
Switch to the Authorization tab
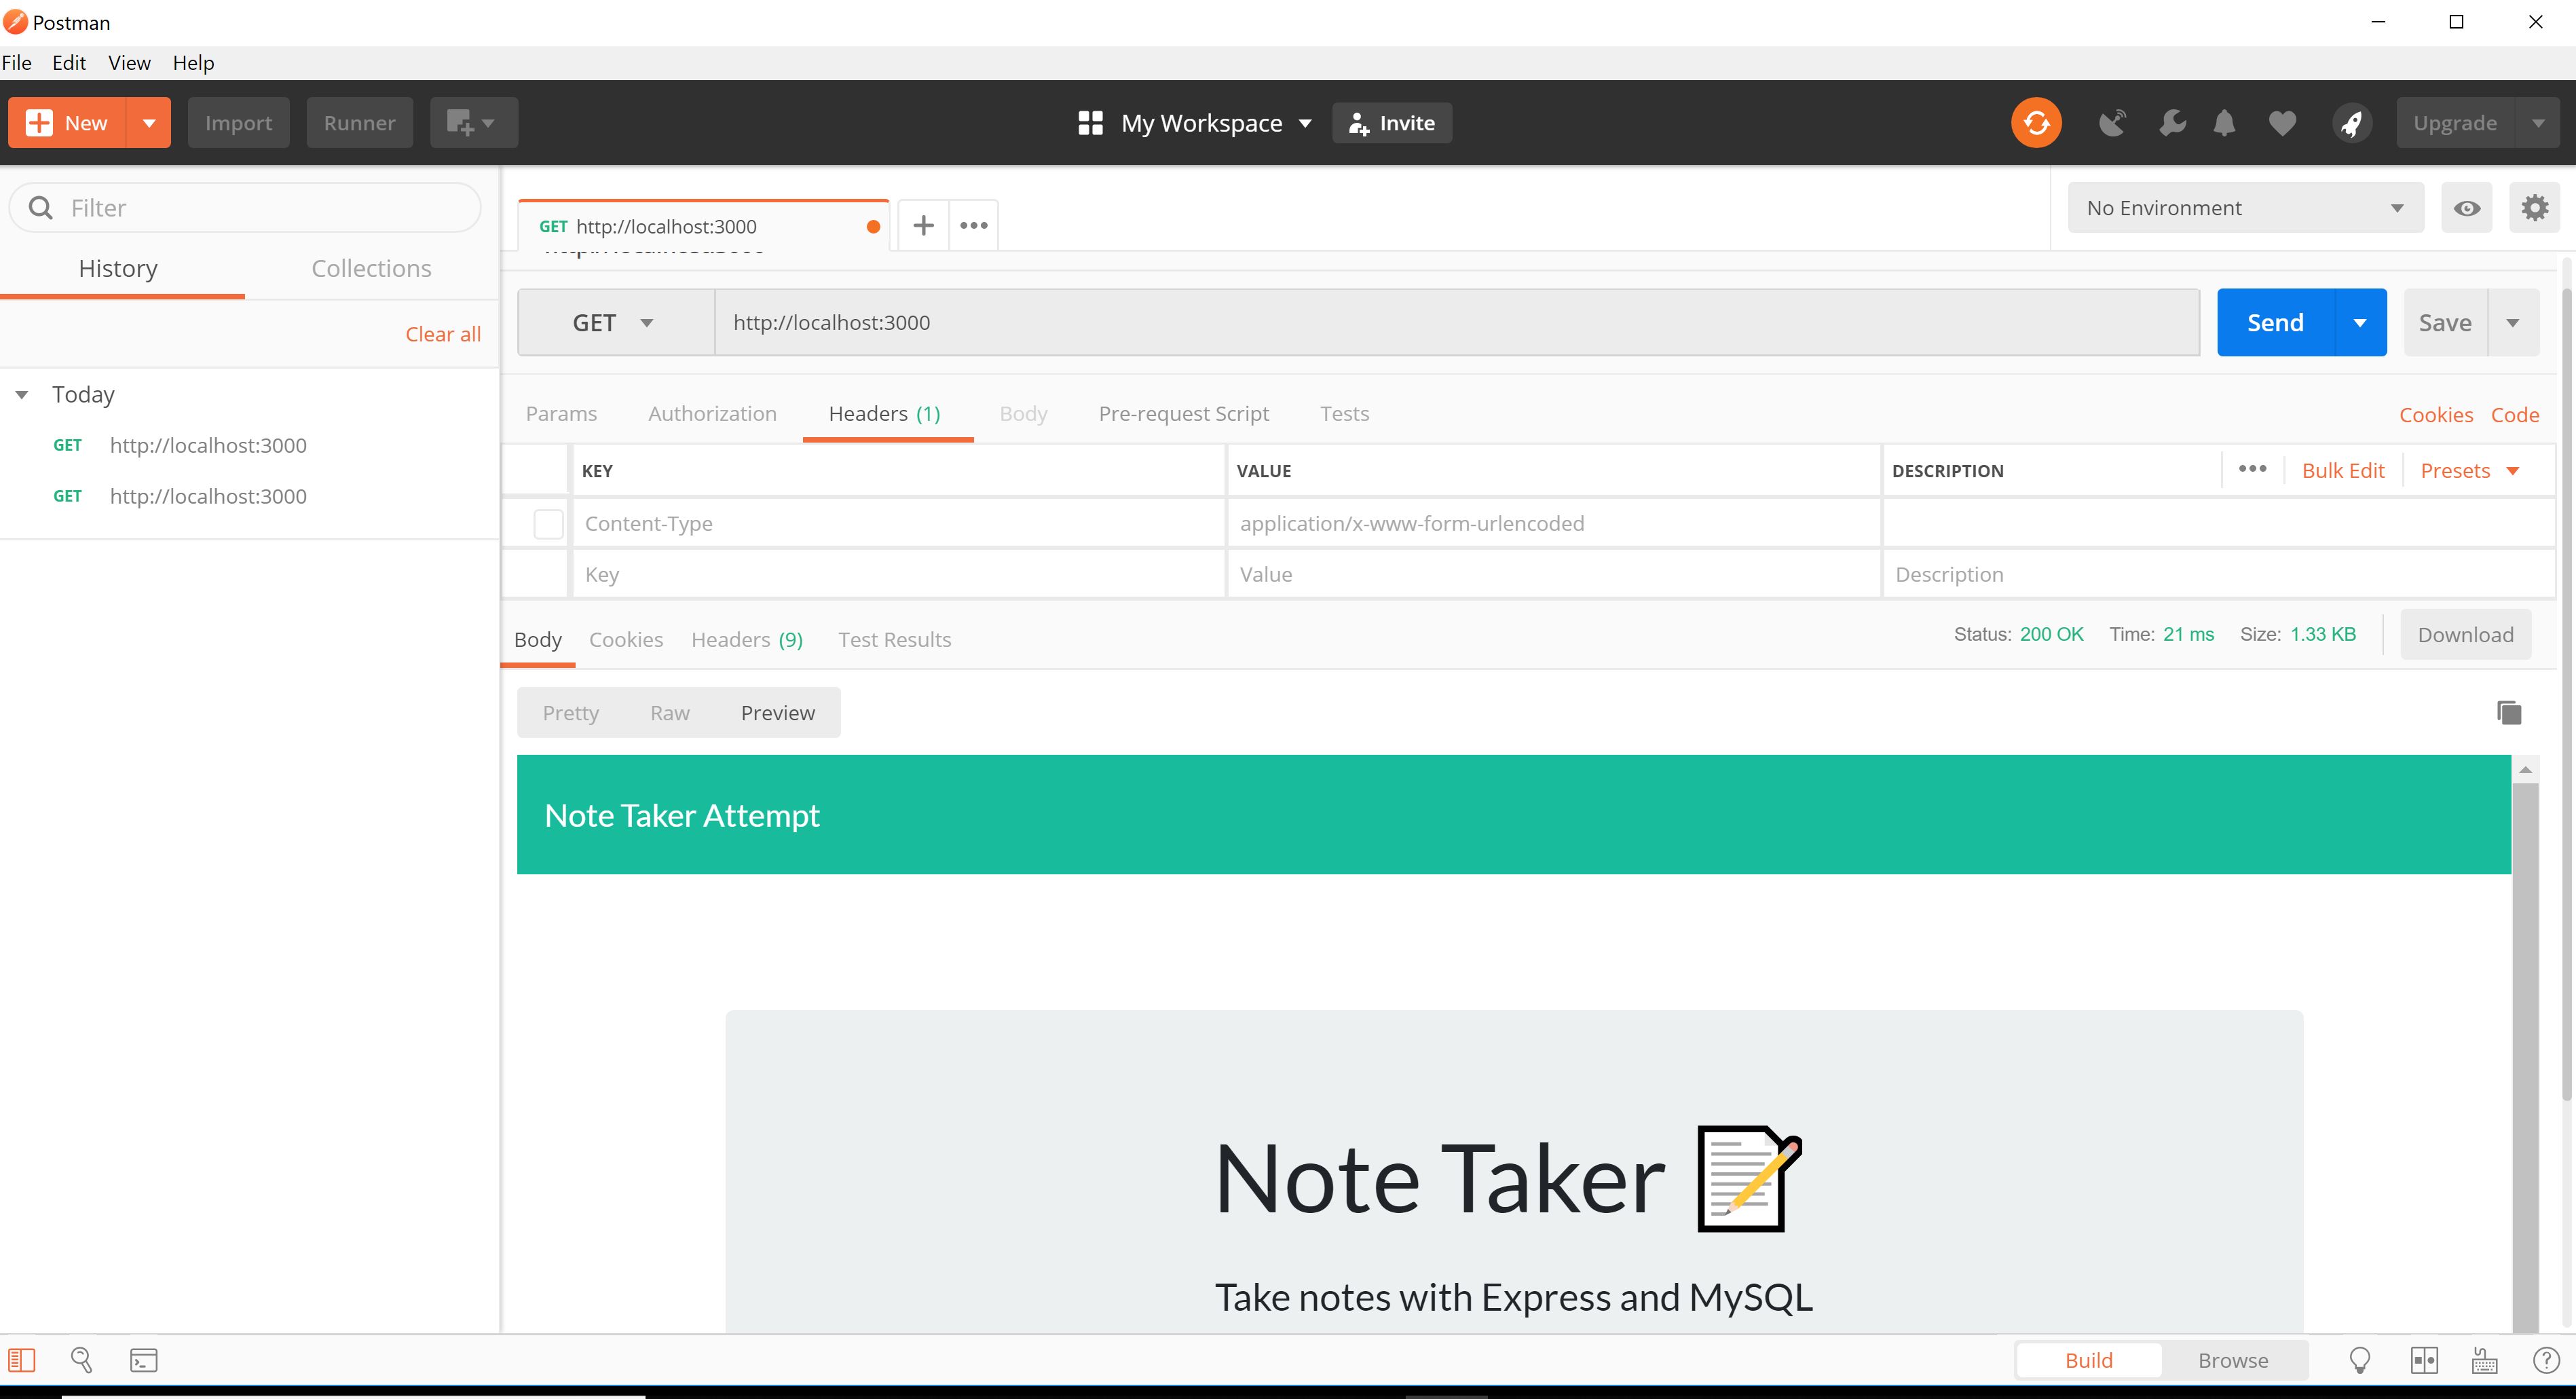click(x=712, y=413)
